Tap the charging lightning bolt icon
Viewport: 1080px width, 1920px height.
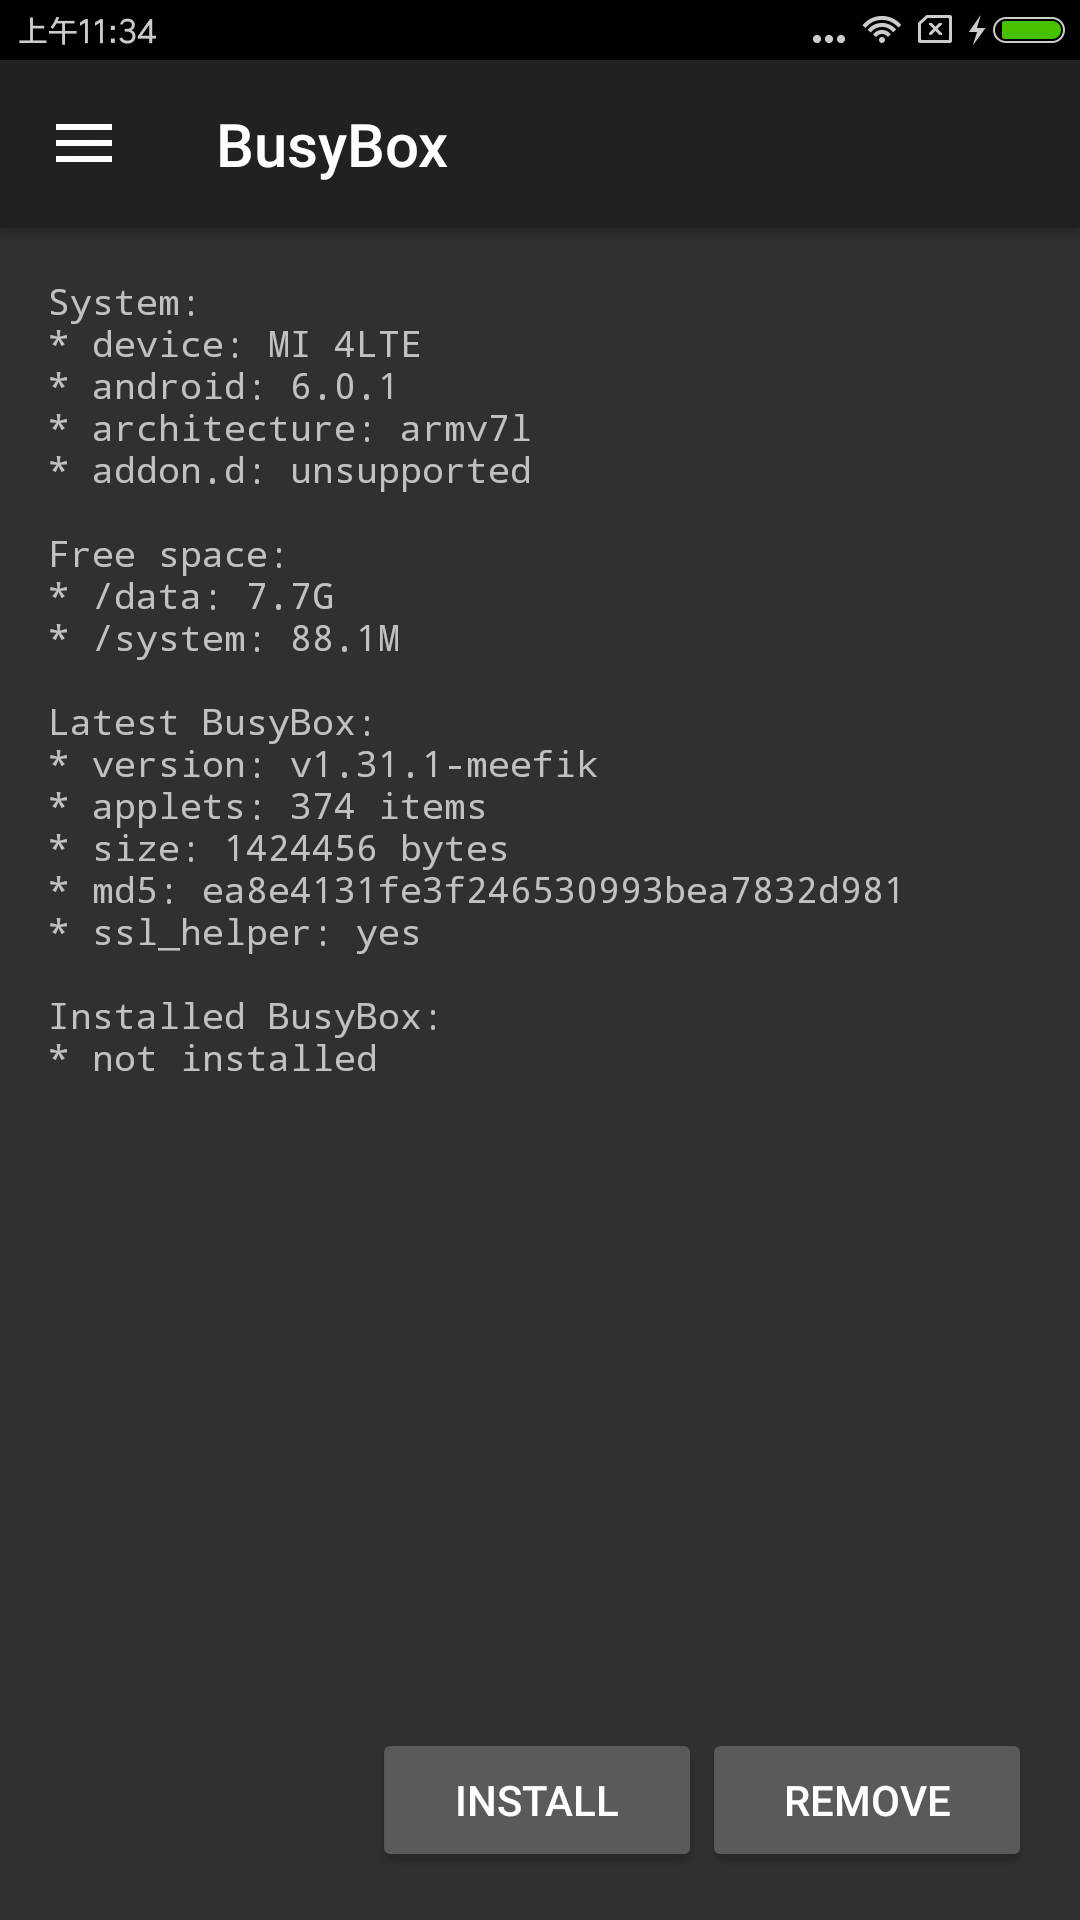pos(977,30)
